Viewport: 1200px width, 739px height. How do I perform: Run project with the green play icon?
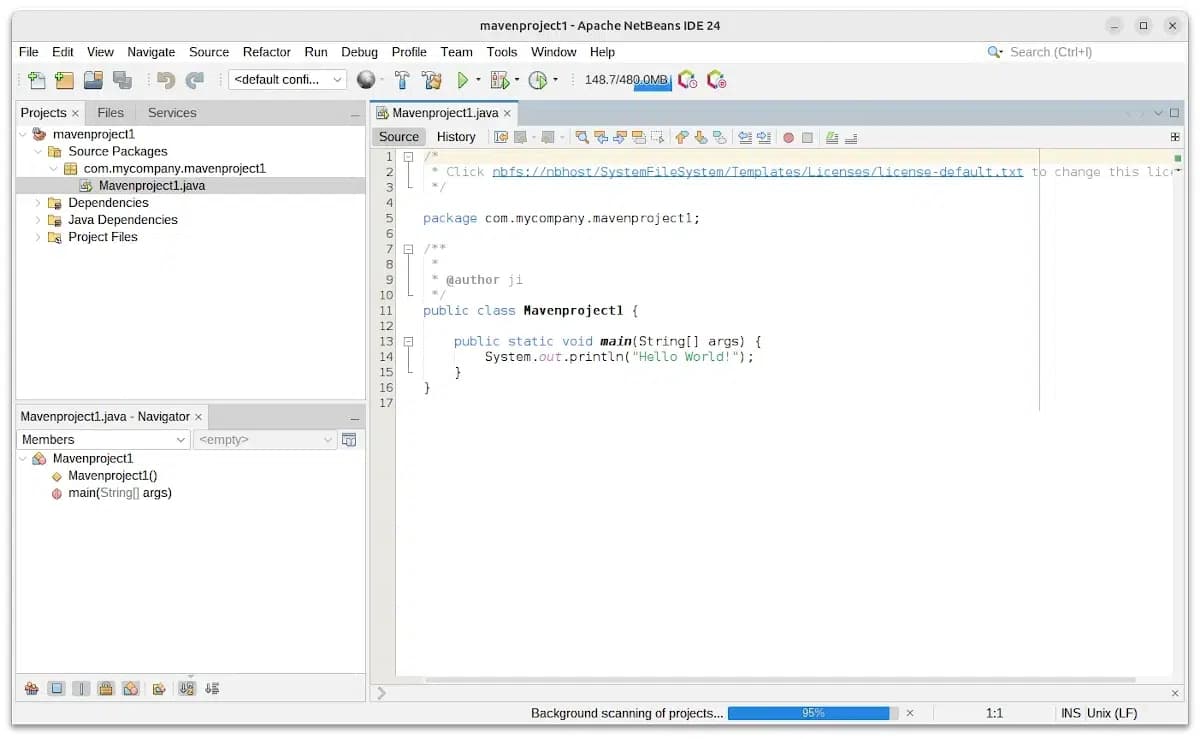click(x=463, y=80)
